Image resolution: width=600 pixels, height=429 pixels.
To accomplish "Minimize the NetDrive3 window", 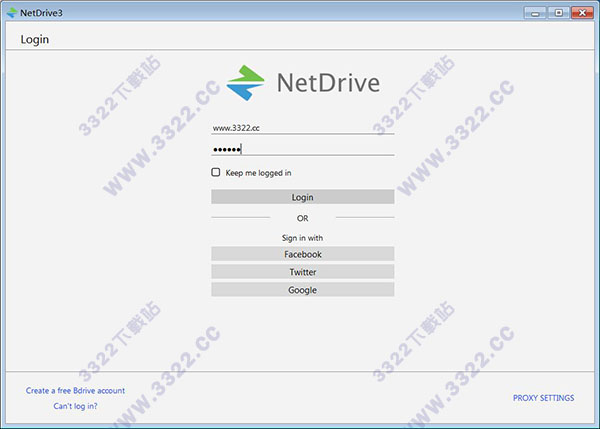I will pos(535,13).
